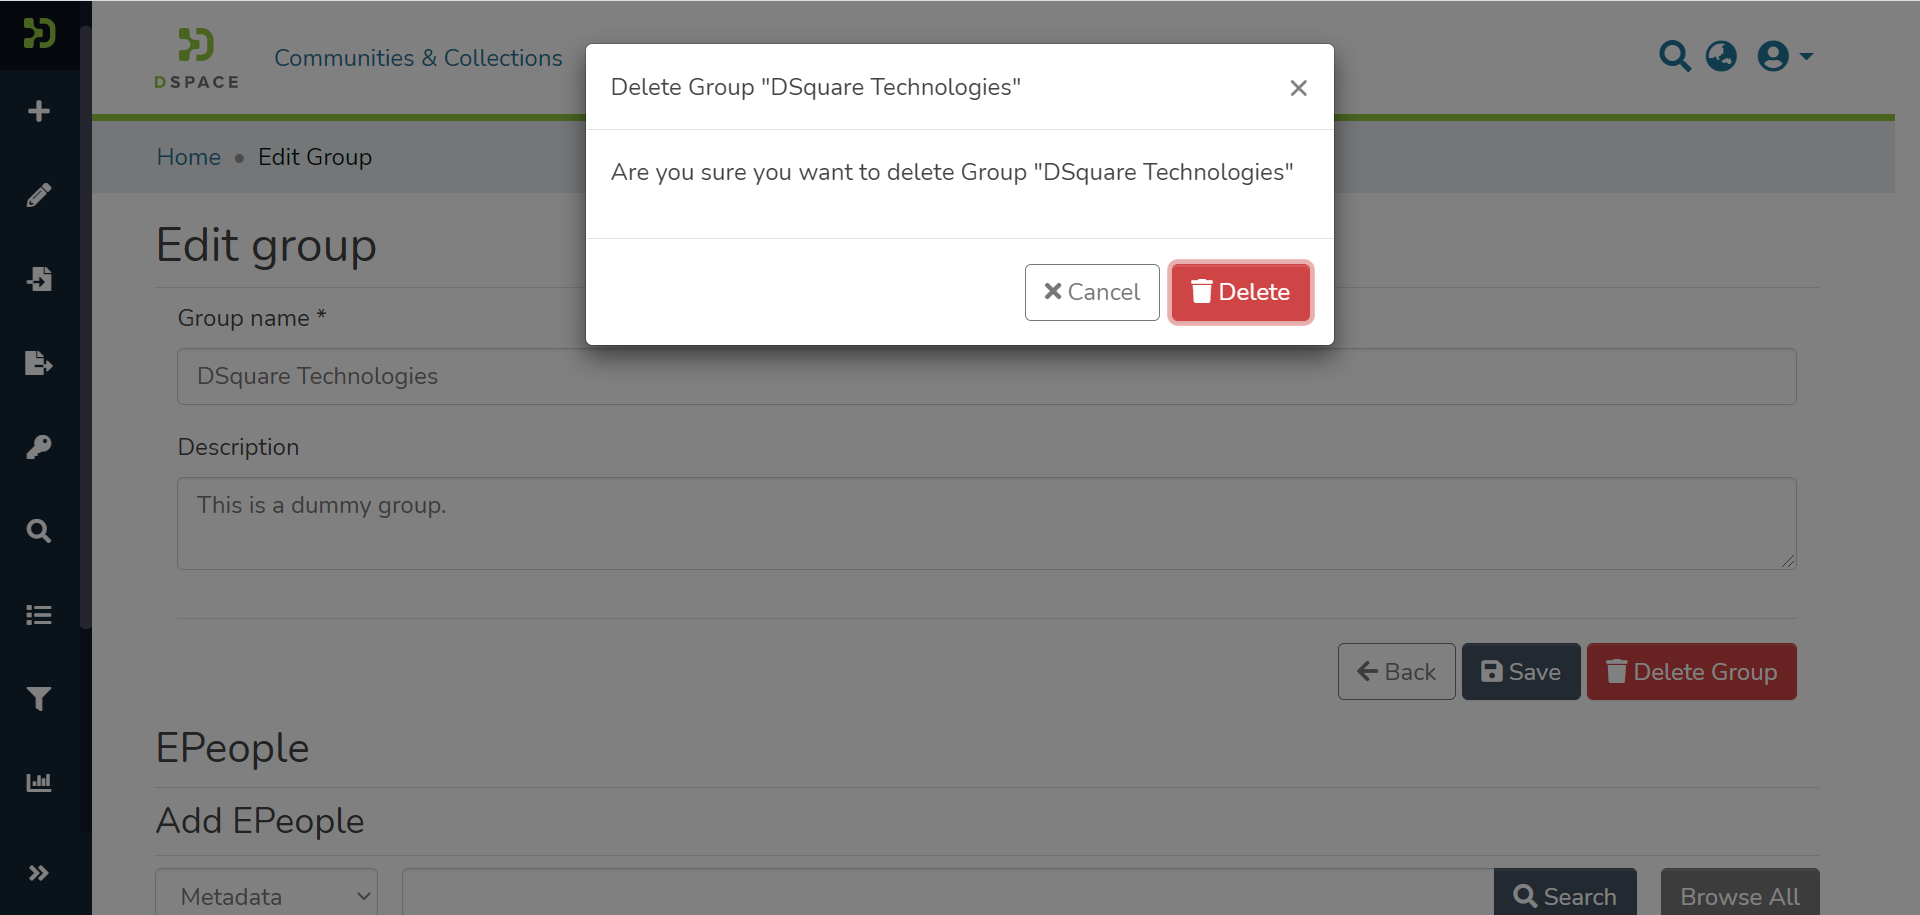
Task: Select the New (plus) sidebar icon
Action: click(39, 111)
